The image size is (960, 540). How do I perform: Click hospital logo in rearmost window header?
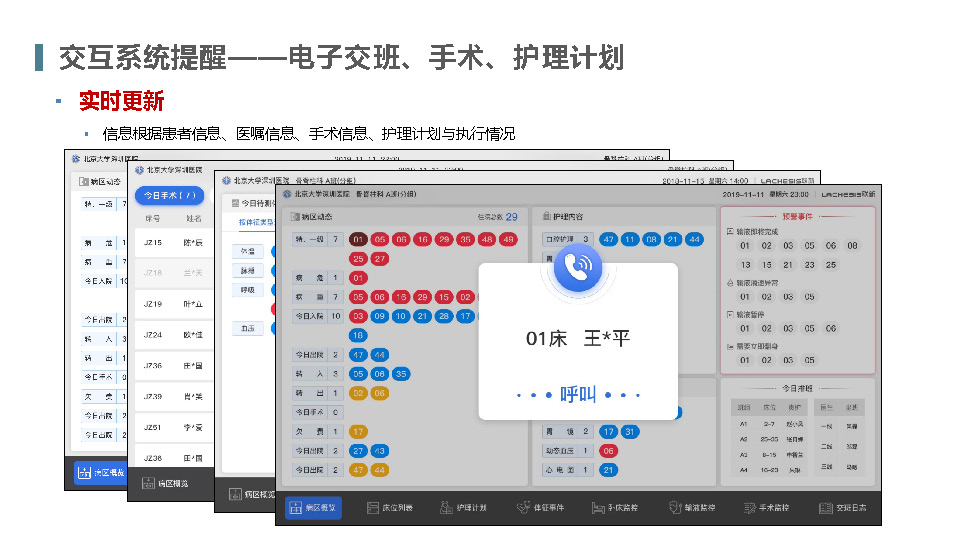76,159
